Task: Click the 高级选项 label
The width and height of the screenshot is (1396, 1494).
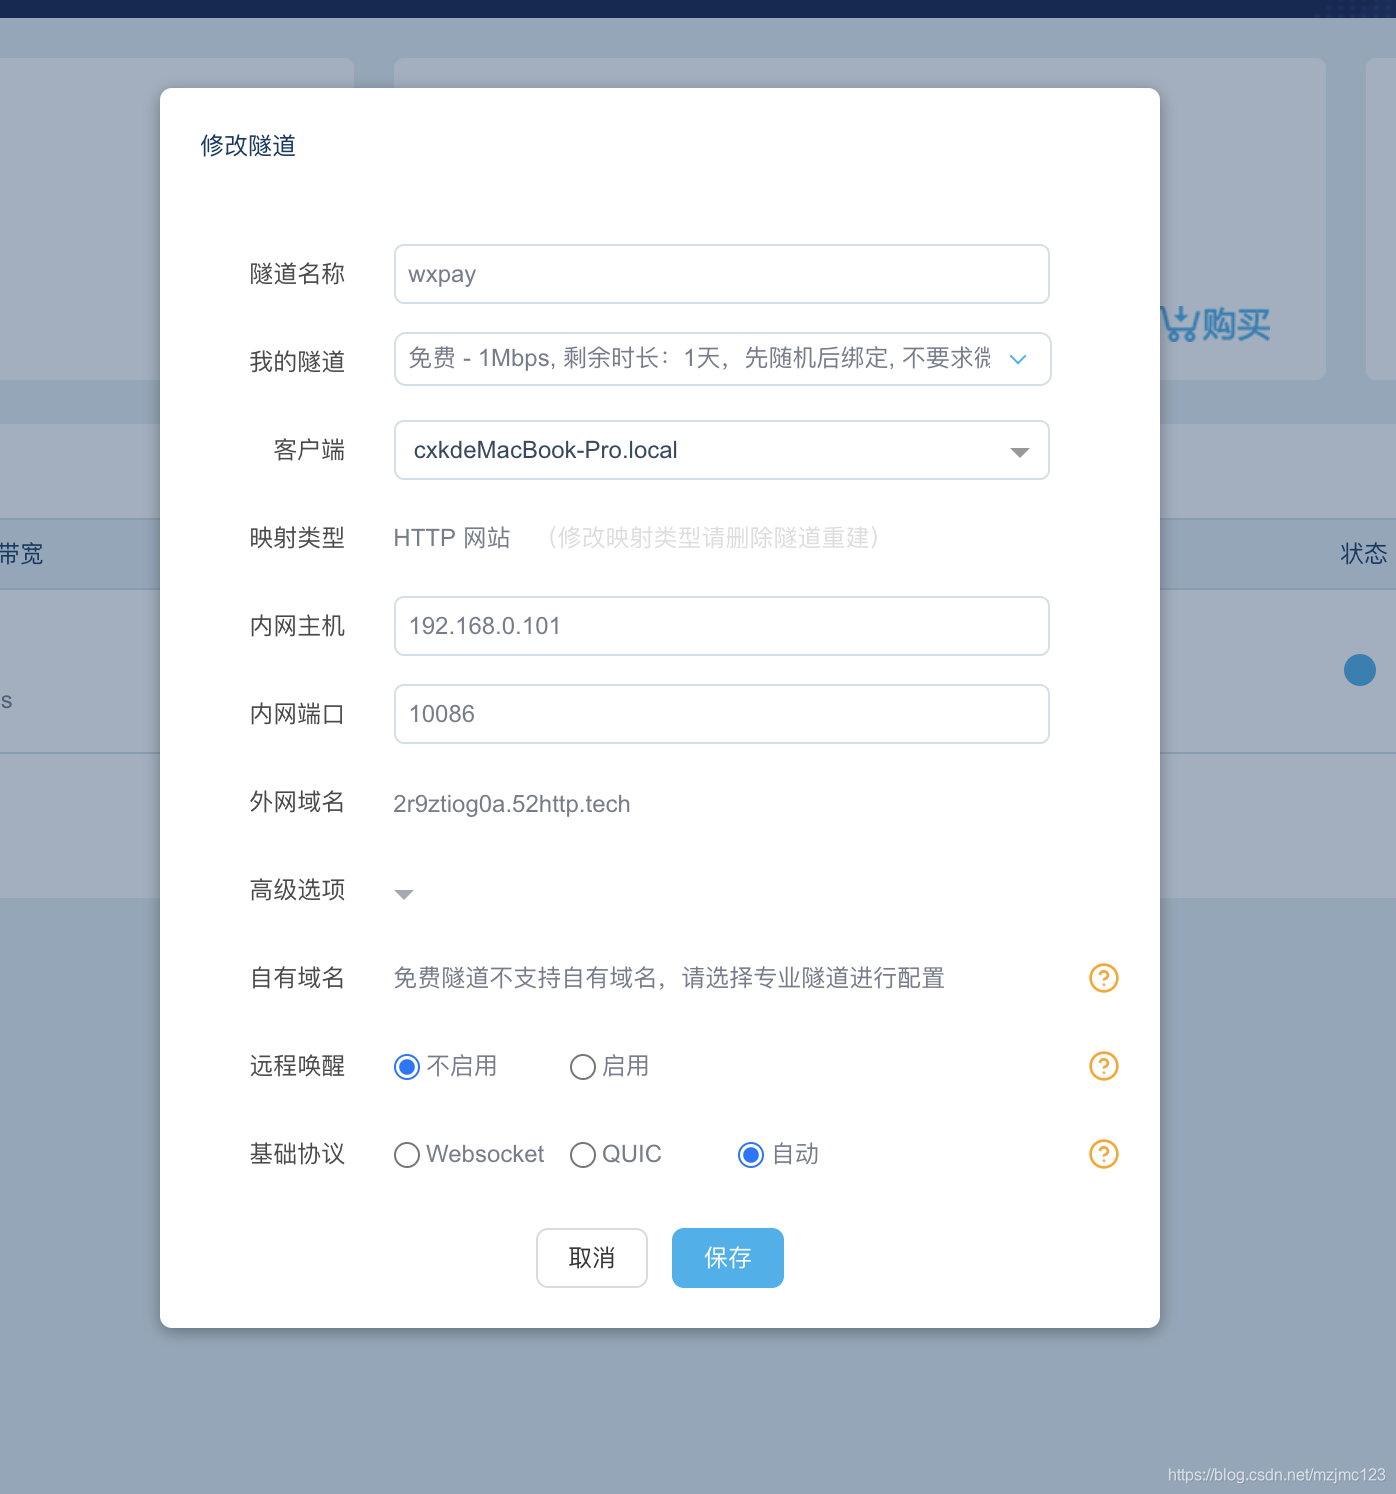Action: tap(297, 890)
